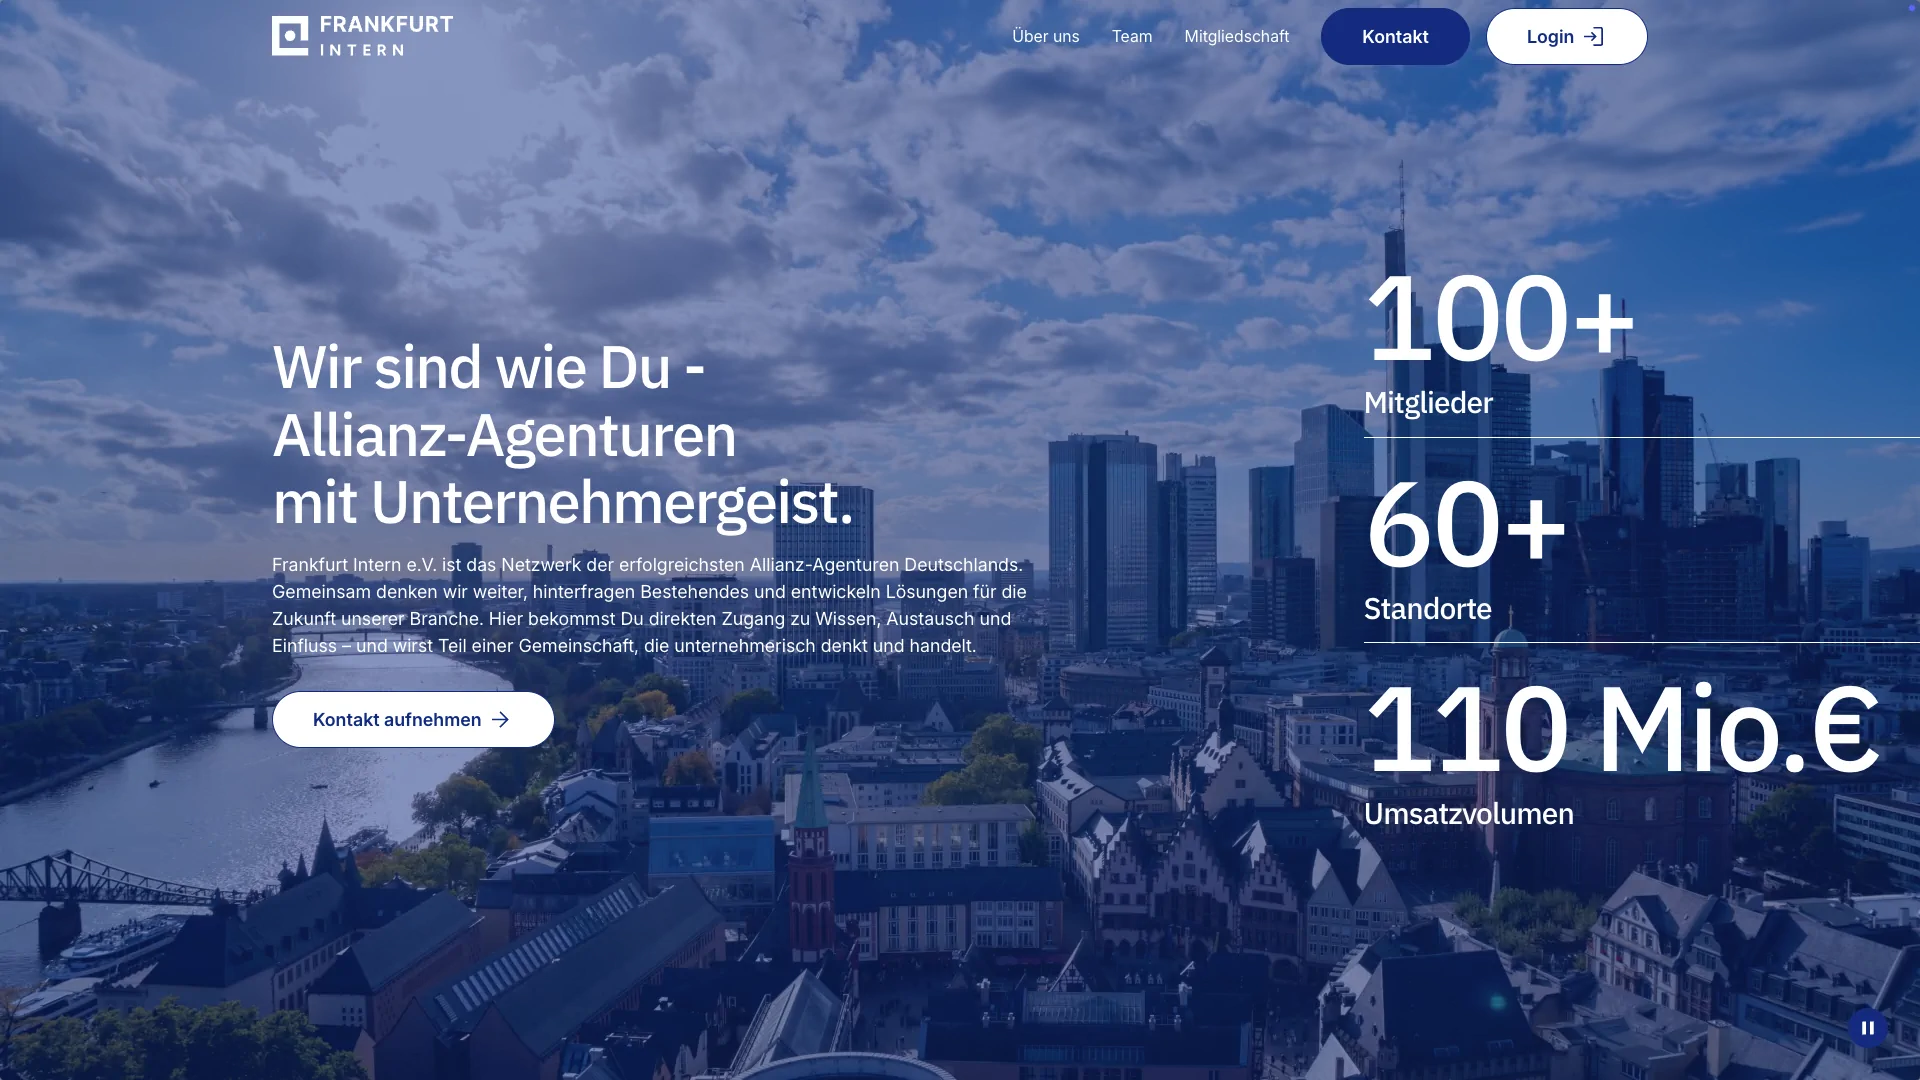Viewport: 1920px width, 1080px height.
Task: Click the Frankfurt Intern logo
Action: [x=362, y=36]
